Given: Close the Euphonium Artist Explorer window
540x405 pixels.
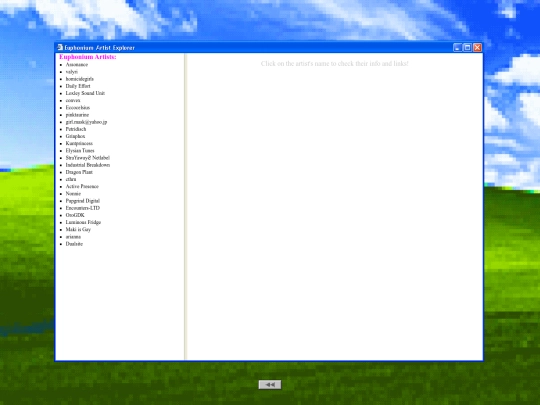Looking at the screenshot, I should [x=477, y=48].
